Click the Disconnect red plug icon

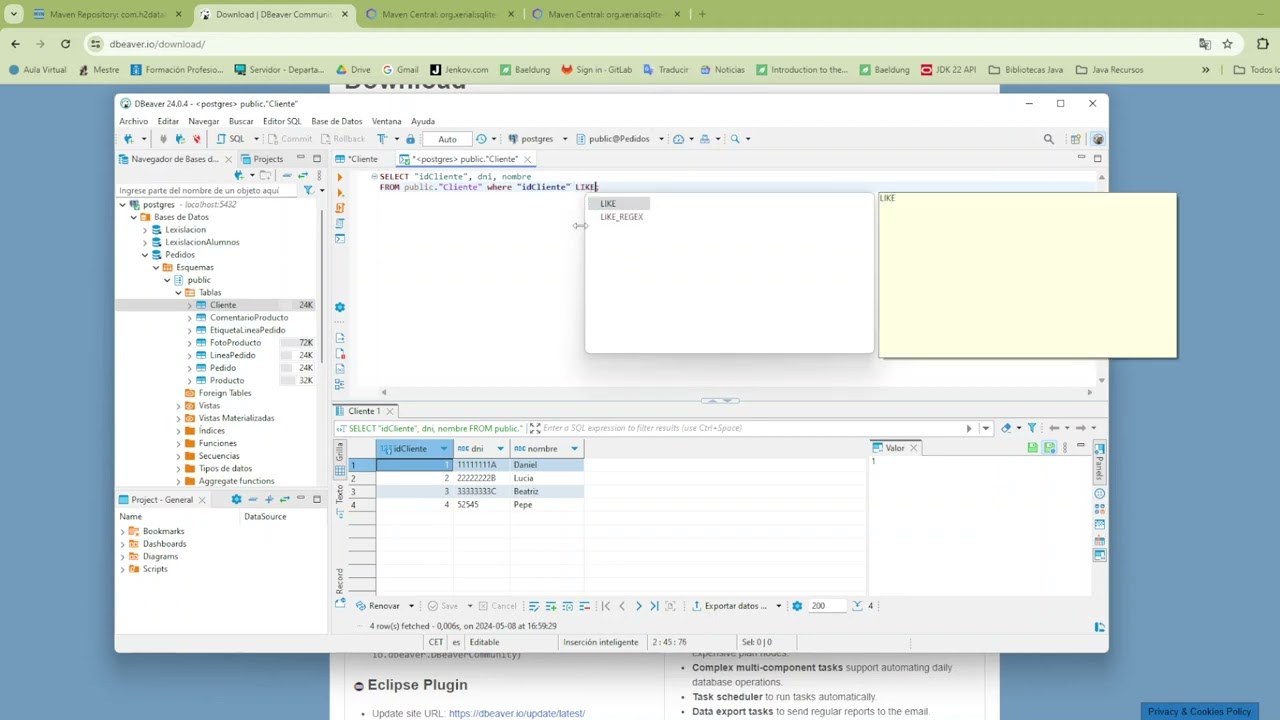point(196,139)
